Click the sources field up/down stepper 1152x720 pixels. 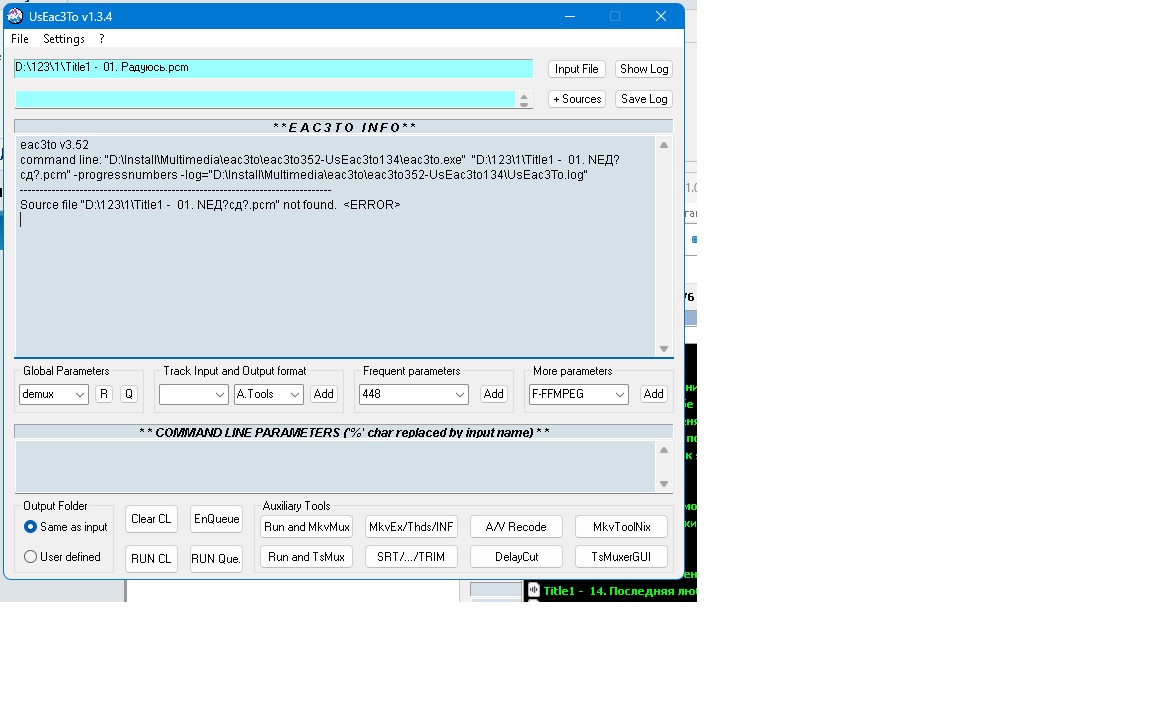point(524,99)
